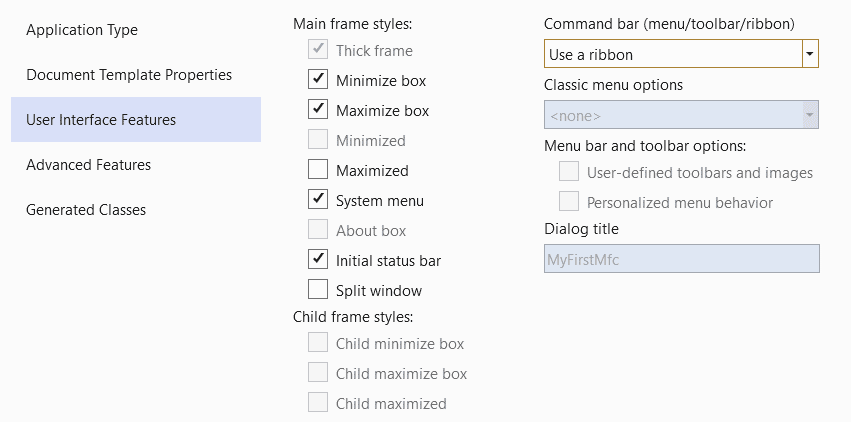Click User-defined toolbars and images checkbox
851x422 pixels.
(569, 172)
